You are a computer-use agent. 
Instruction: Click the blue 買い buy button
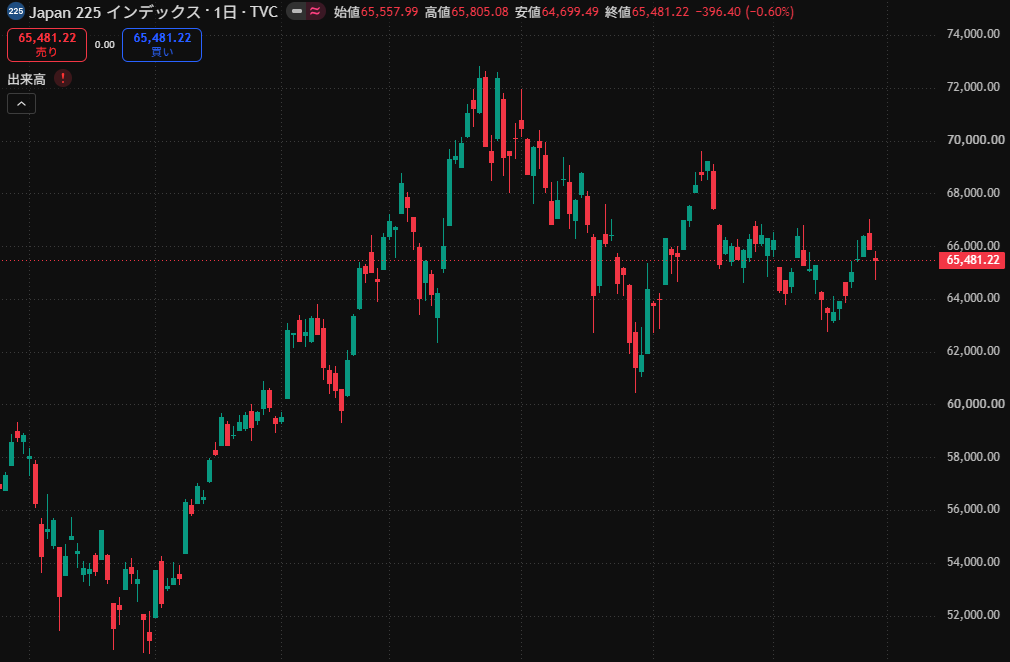(162, 45)
